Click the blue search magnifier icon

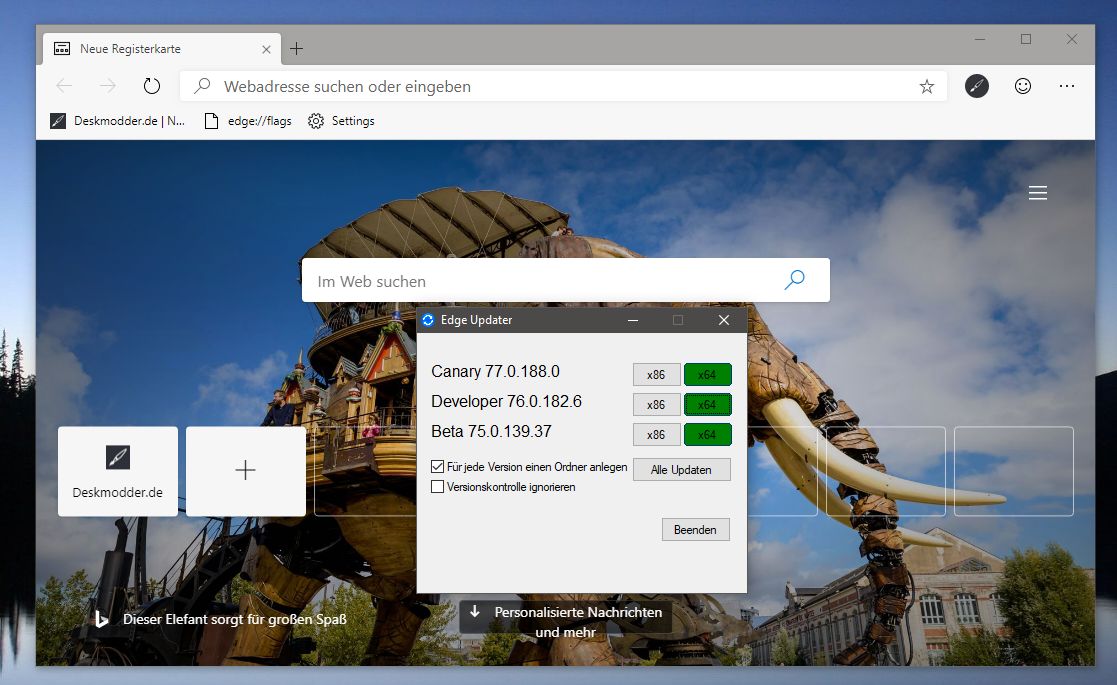pos(794,280)
